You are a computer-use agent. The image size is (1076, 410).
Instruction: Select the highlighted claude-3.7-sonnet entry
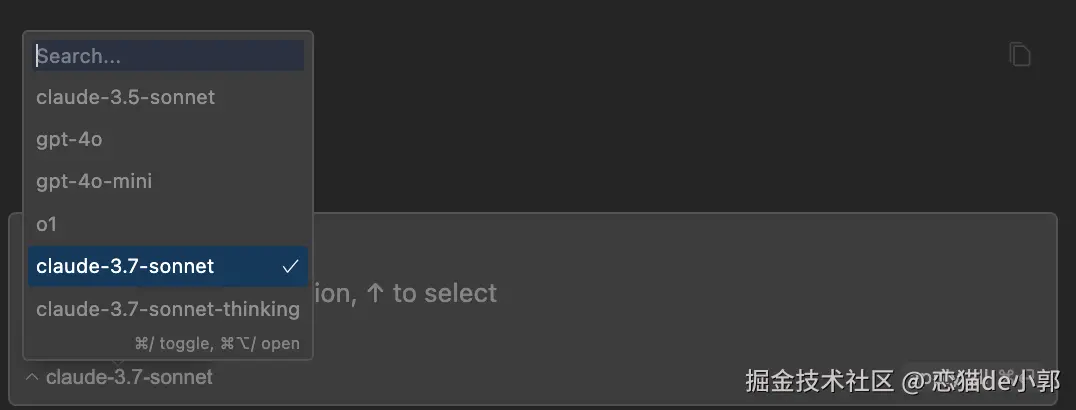[125, 267]
